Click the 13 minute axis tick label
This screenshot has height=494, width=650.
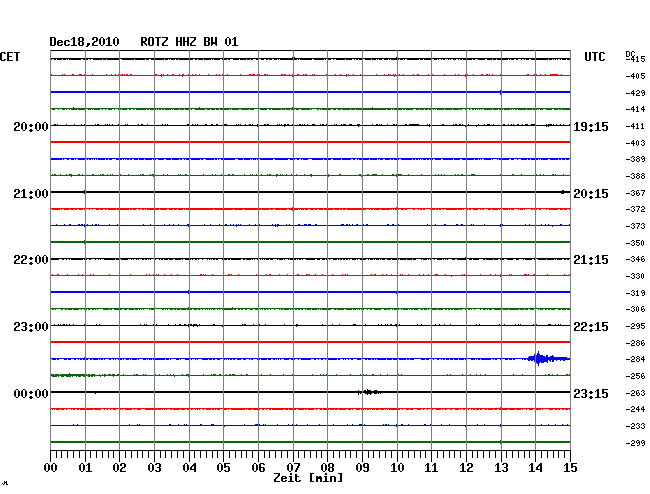pos(501,468)
